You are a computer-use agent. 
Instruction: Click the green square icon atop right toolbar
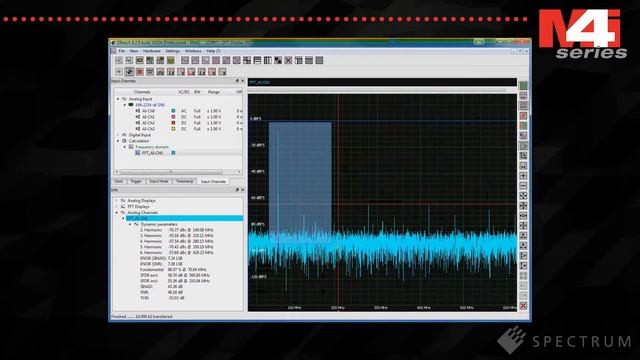523,86
